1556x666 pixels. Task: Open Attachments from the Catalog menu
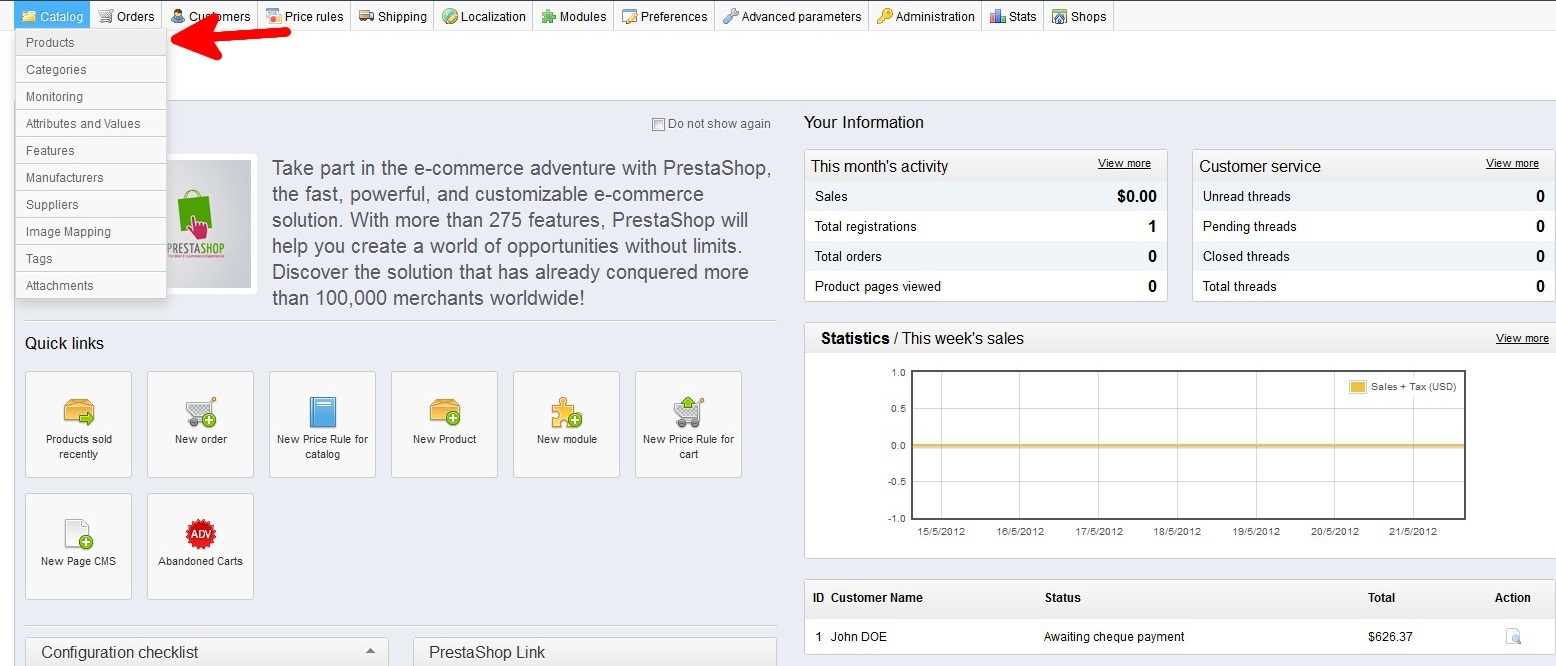(x=91, y=286)
